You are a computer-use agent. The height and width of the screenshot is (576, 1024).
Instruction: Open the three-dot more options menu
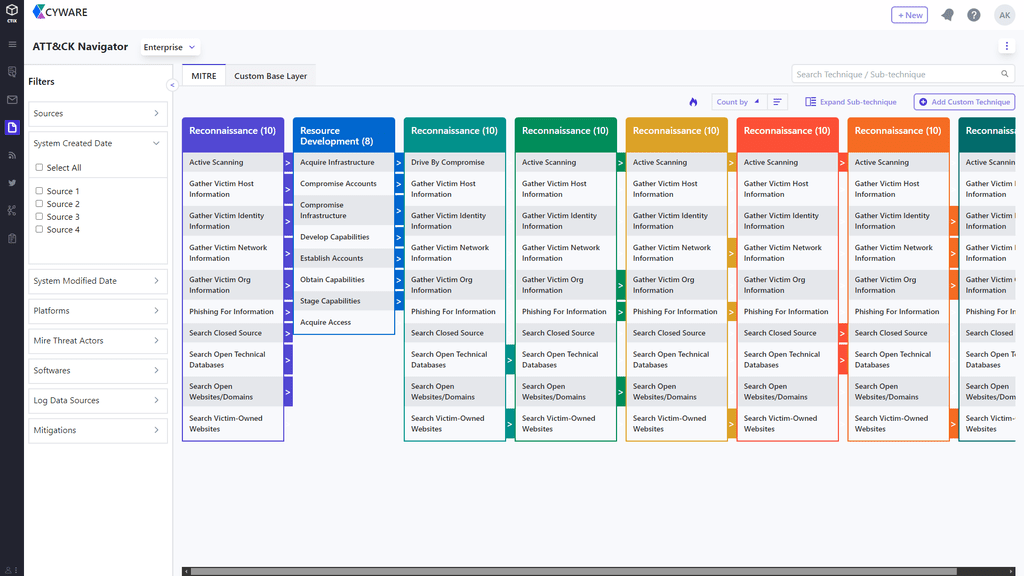point(1006,46)
